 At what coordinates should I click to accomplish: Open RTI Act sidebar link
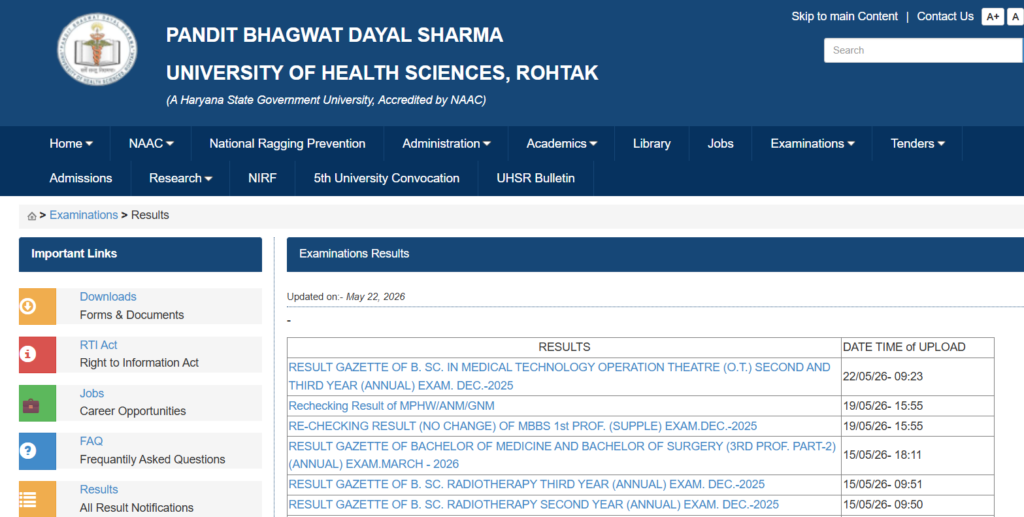99,345
